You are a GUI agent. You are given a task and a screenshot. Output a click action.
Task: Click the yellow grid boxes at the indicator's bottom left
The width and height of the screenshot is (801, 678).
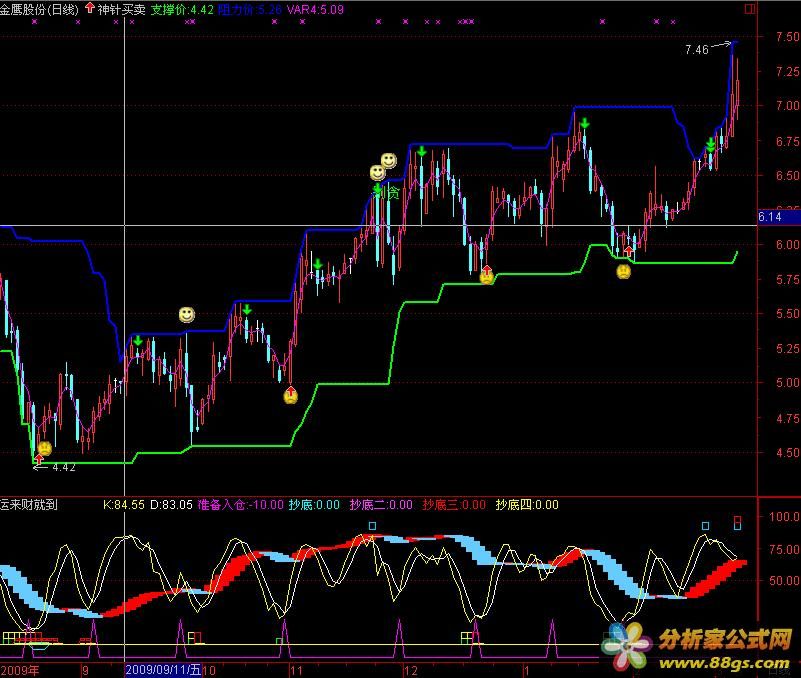13,637
